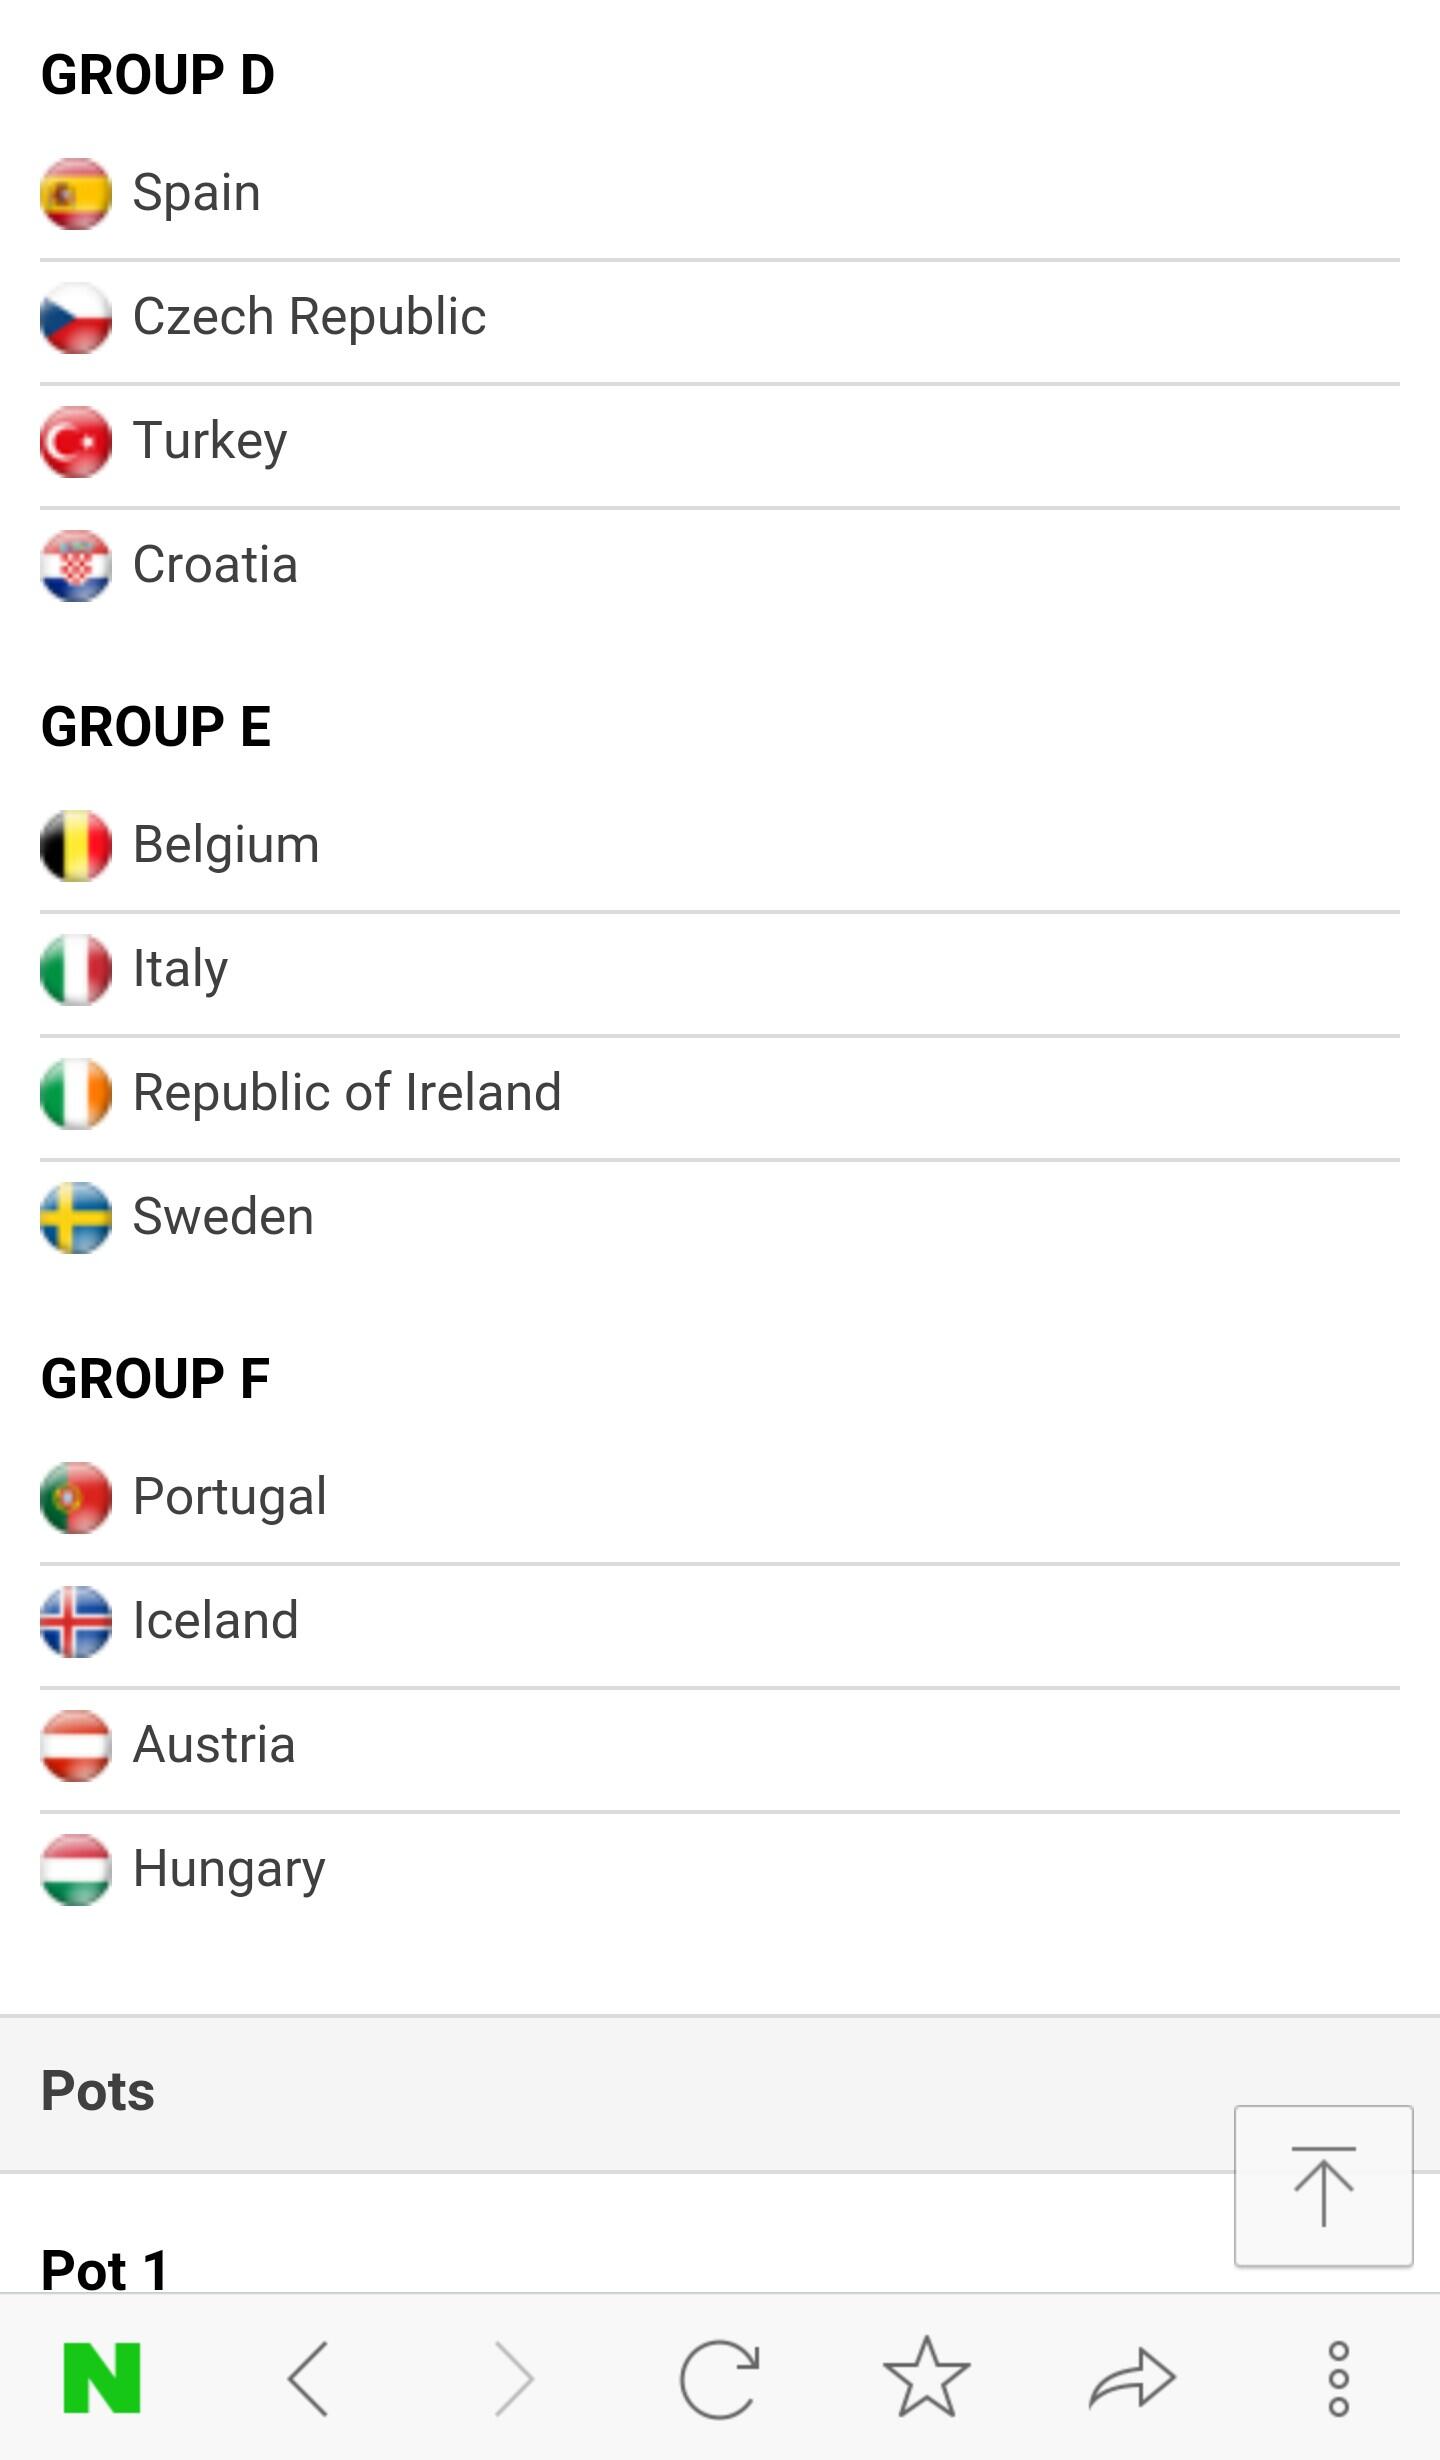
Task: Tap the Spain flag icon
Action: (x=76, y=193)
